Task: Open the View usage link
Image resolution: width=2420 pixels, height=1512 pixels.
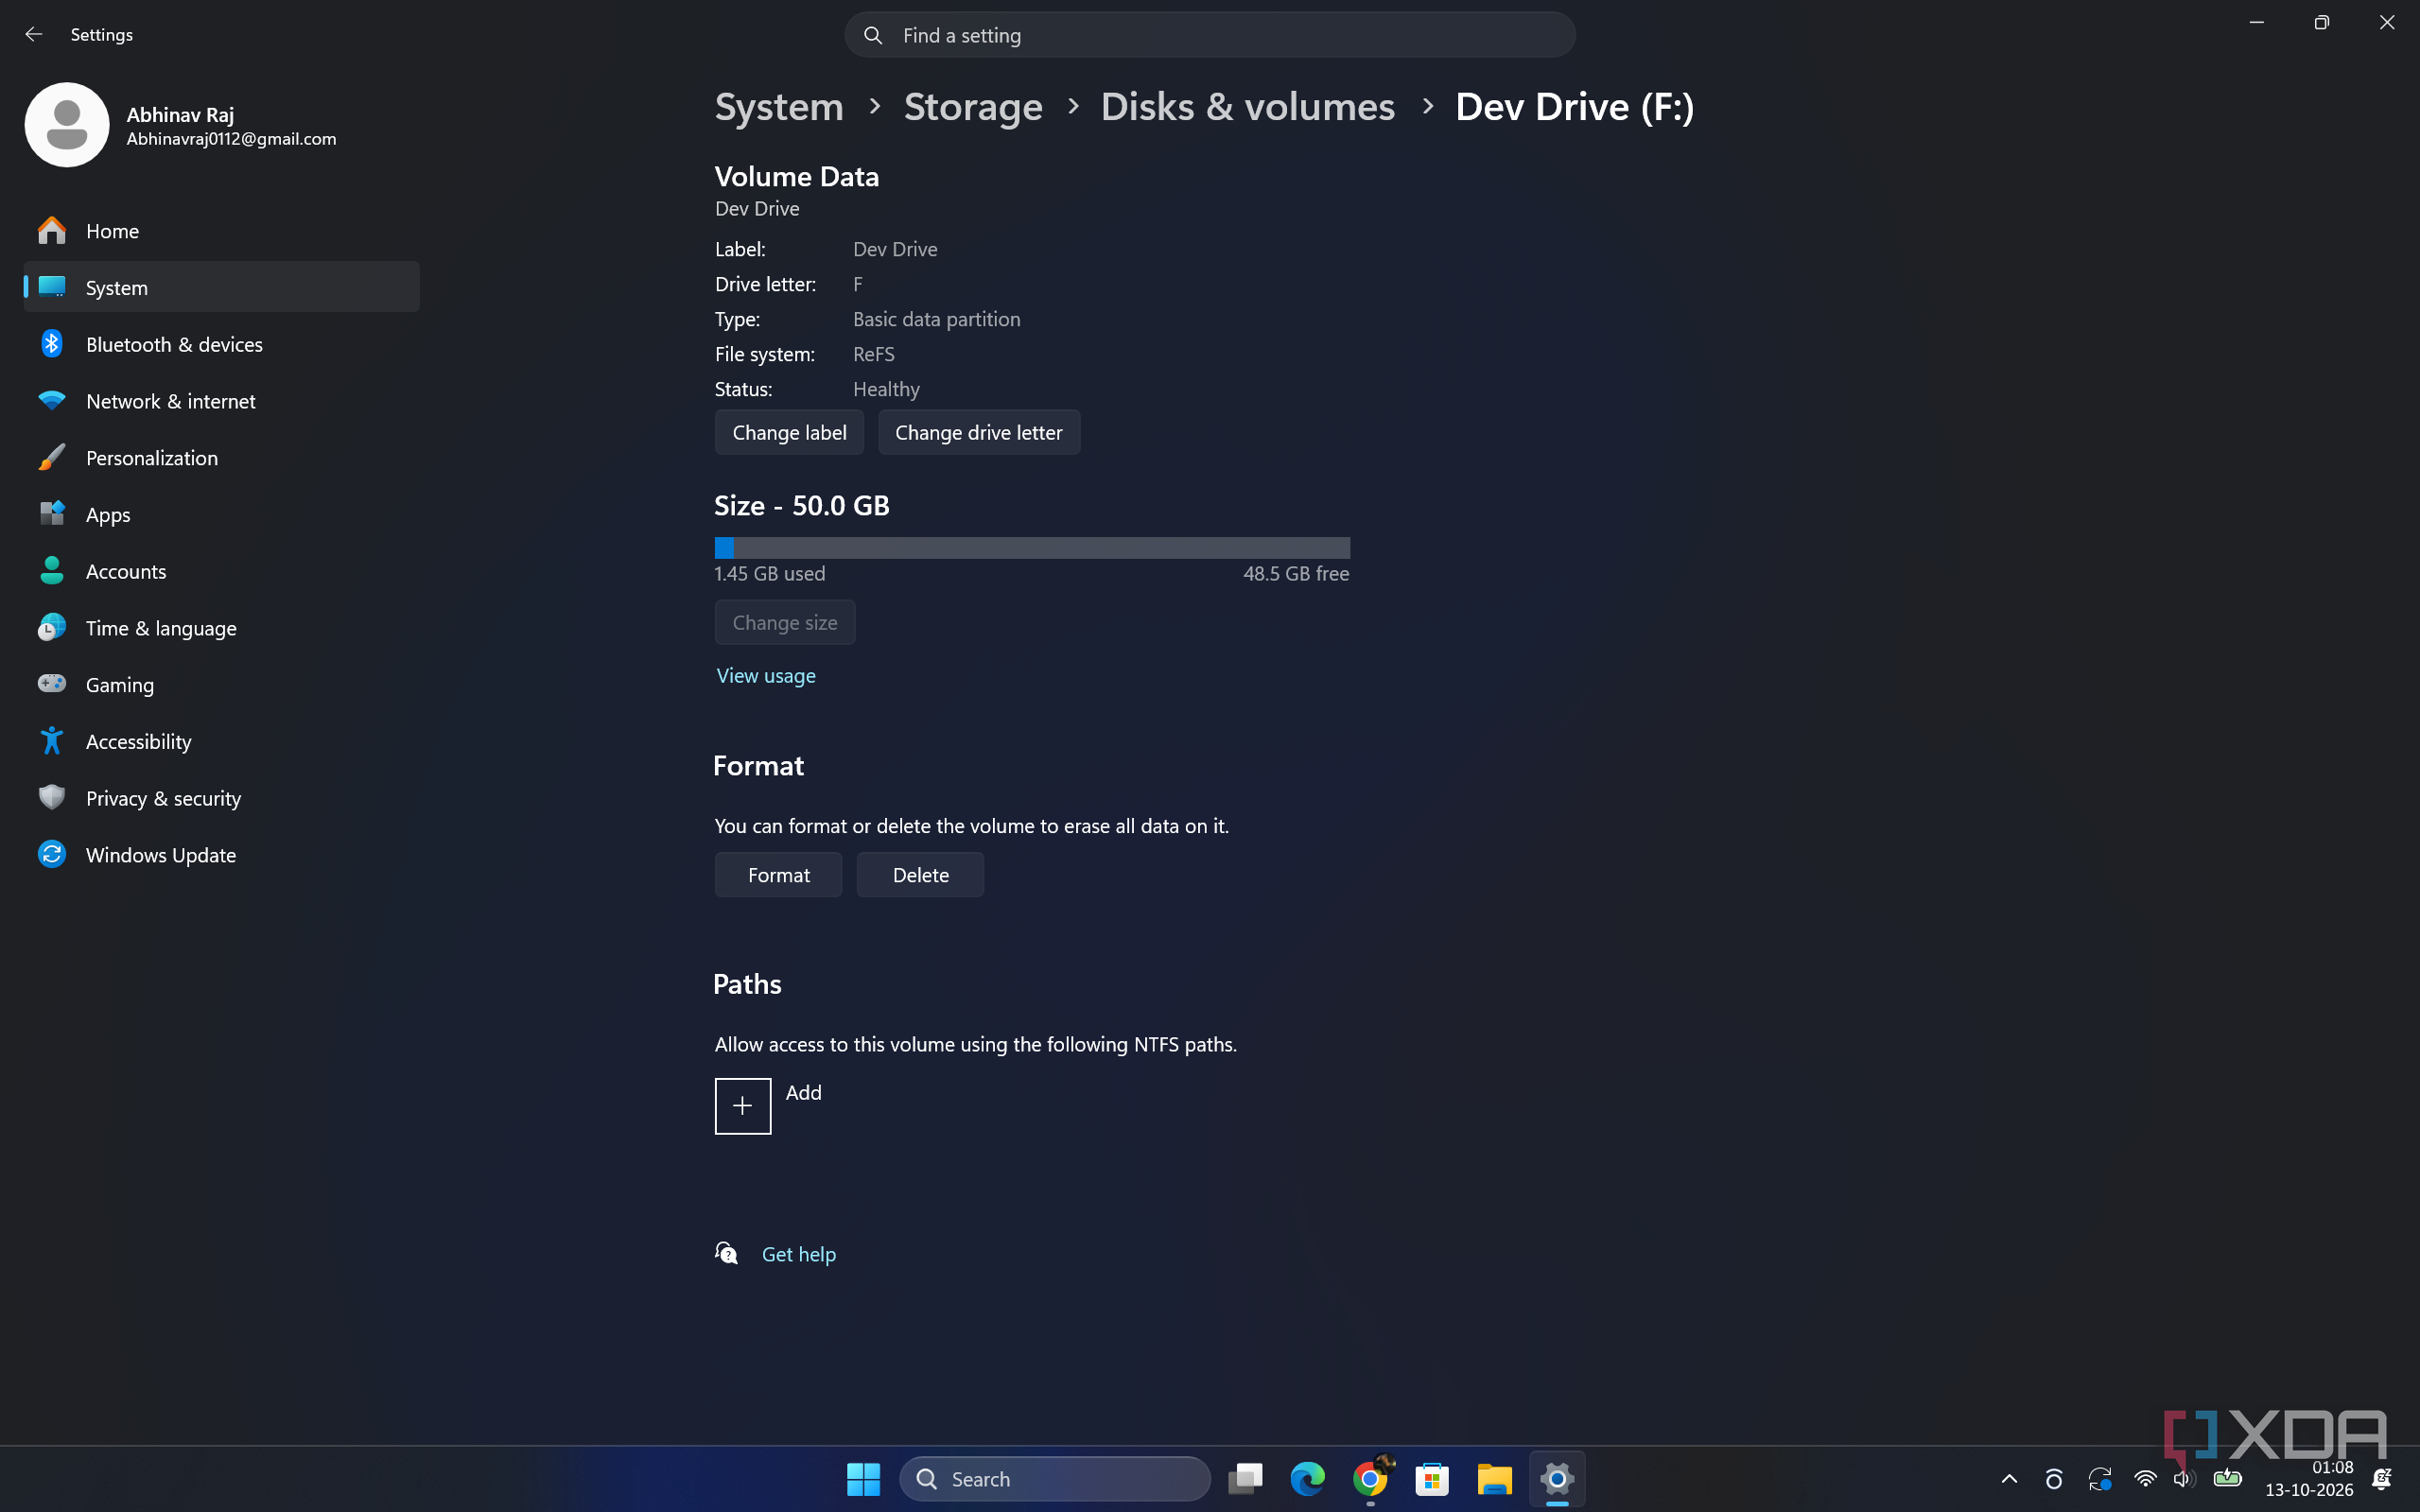Action: point(766,676)
